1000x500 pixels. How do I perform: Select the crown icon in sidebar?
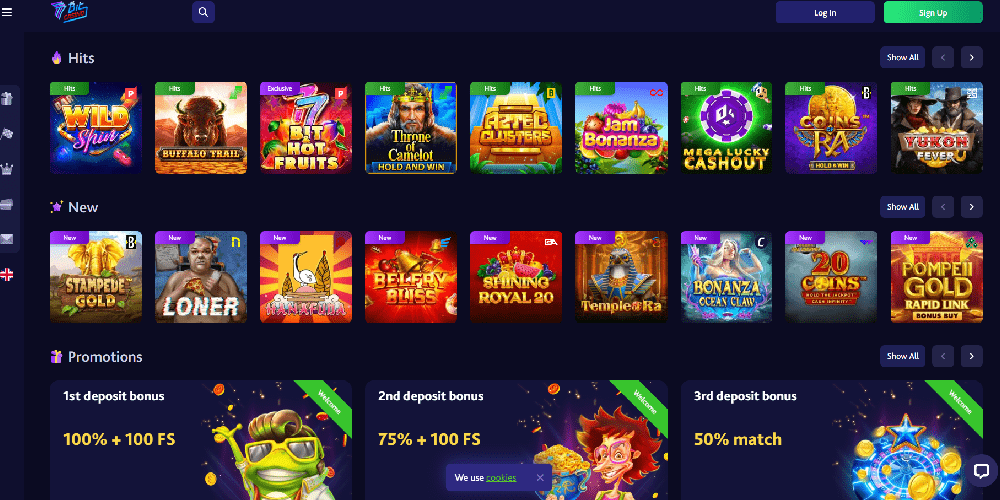[x=7, y=169]
